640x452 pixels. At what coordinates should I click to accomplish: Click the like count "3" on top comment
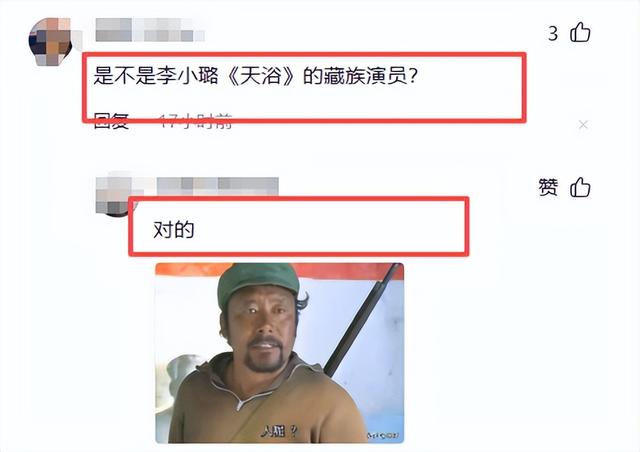click(553, 33)
